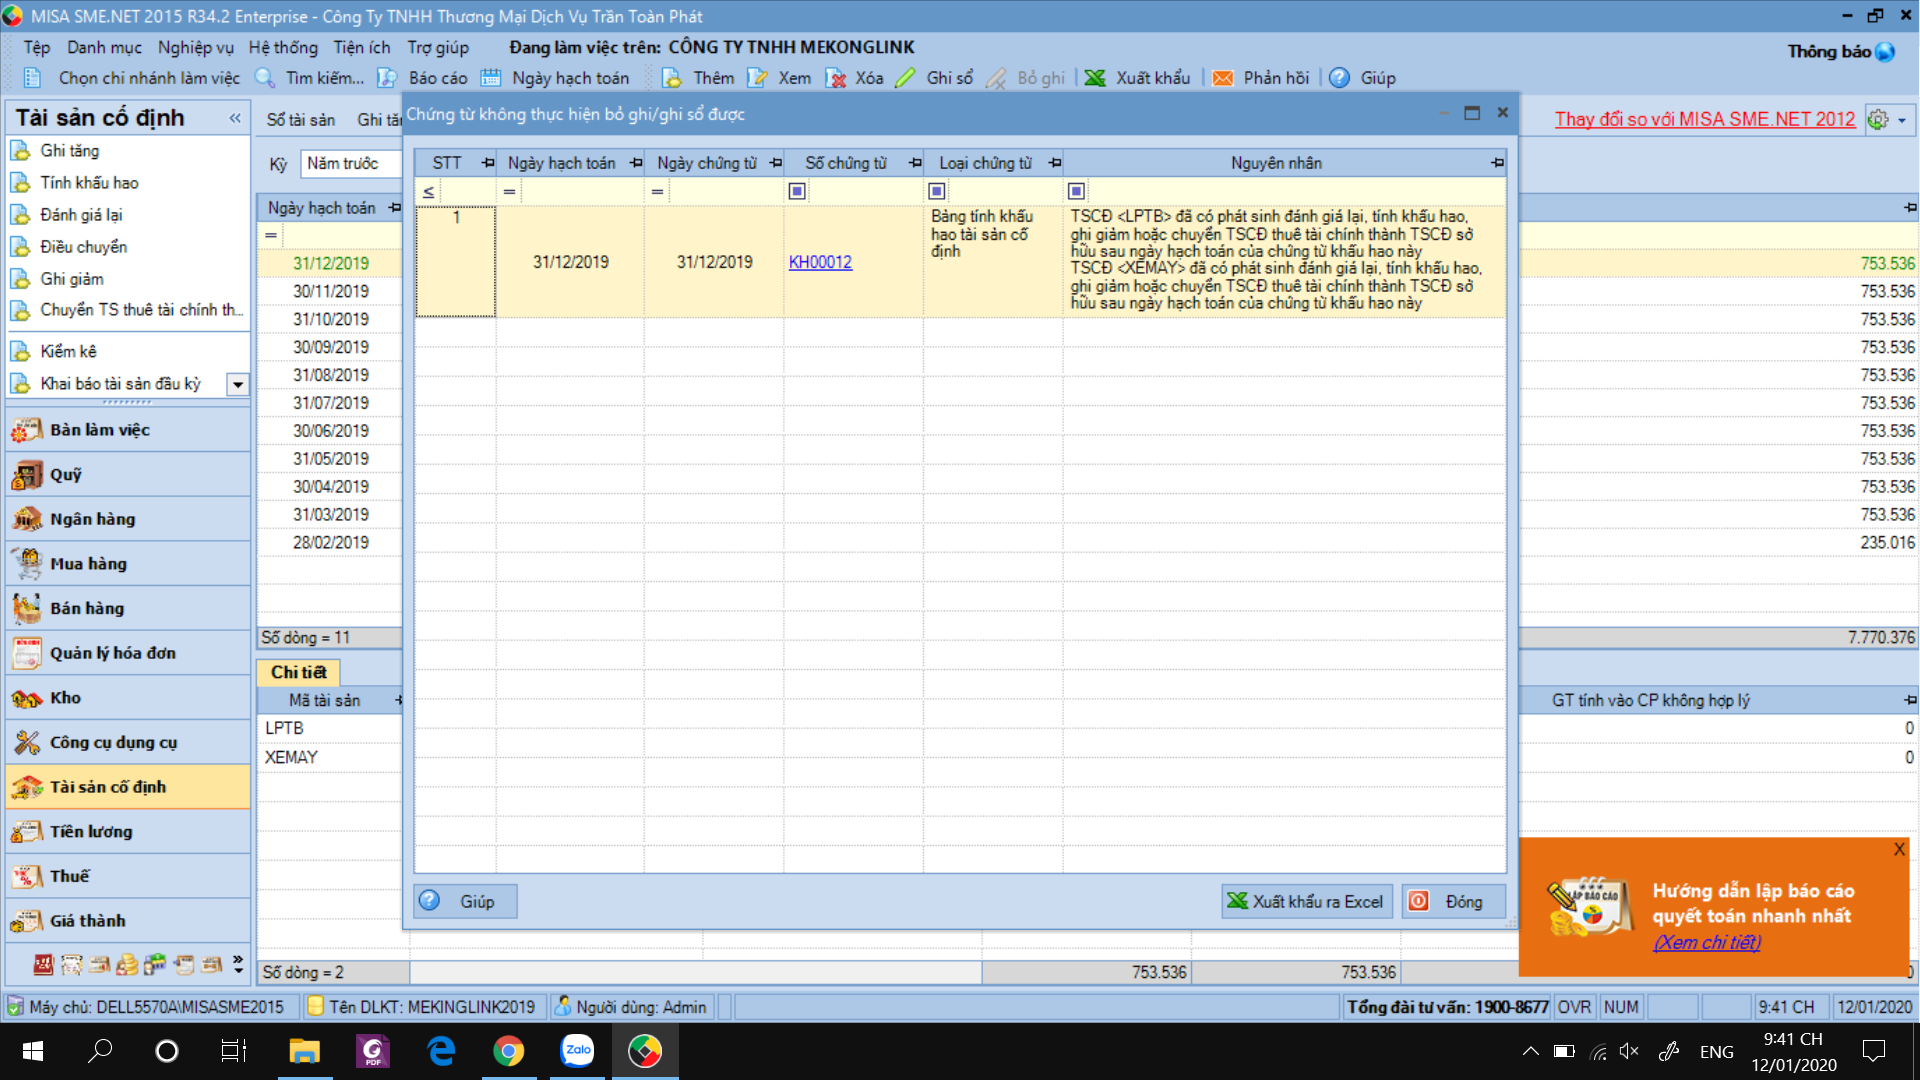This screenshot has height=1080, width=1920.
Task: Click the Phản hồi mail icon
Action: point(1223,78)
